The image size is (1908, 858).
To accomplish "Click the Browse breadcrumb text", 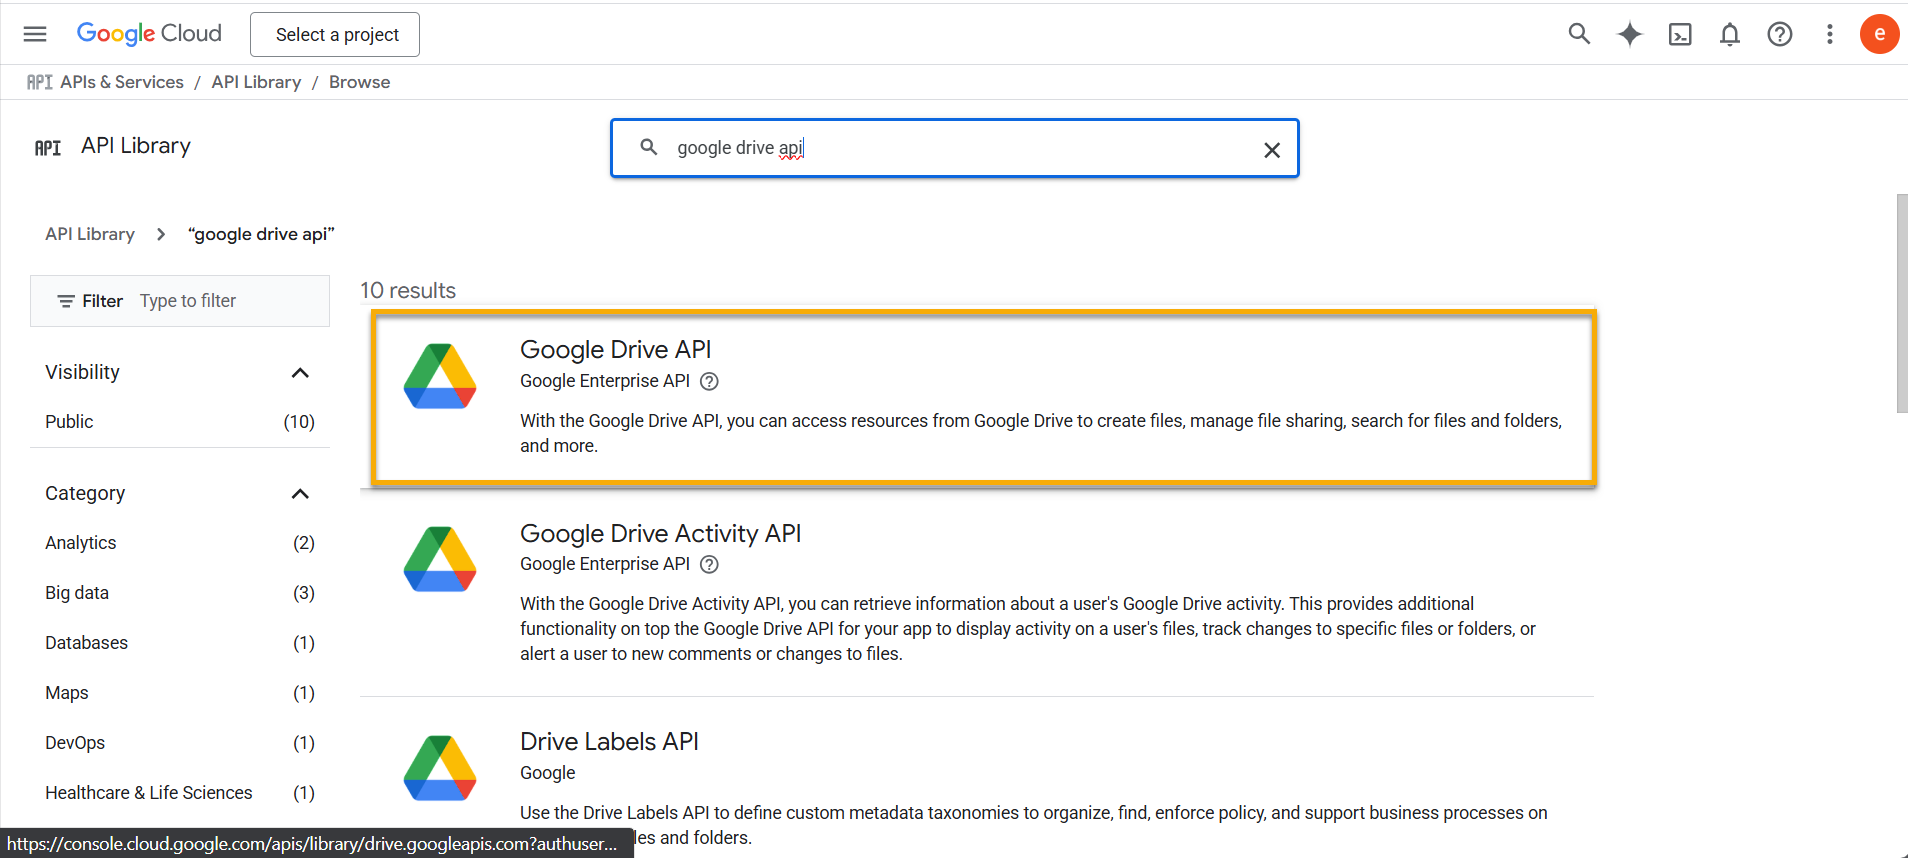I will click(x=359, y=82).
